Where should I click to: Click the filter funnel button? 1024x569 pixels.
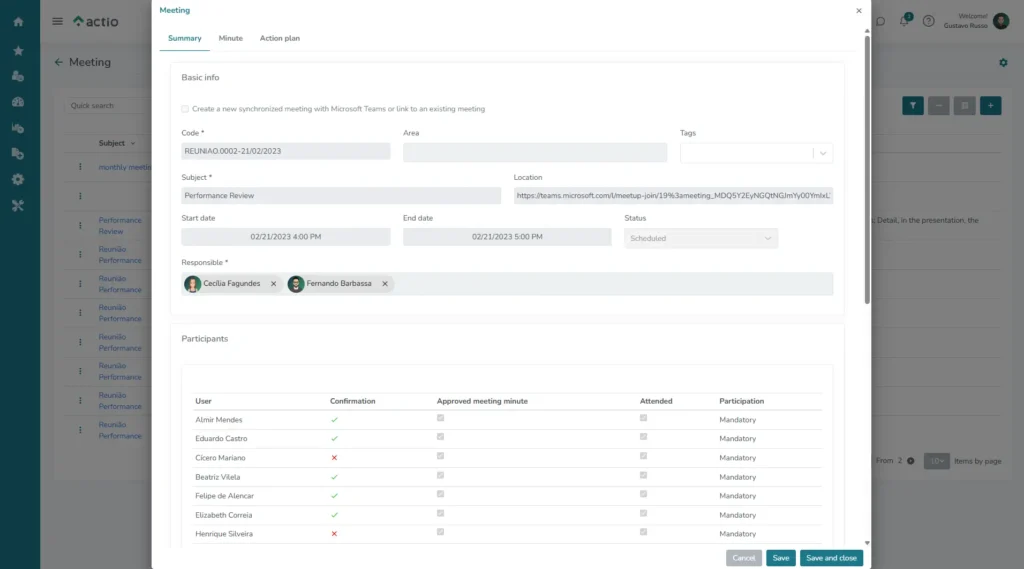[912, 105]
